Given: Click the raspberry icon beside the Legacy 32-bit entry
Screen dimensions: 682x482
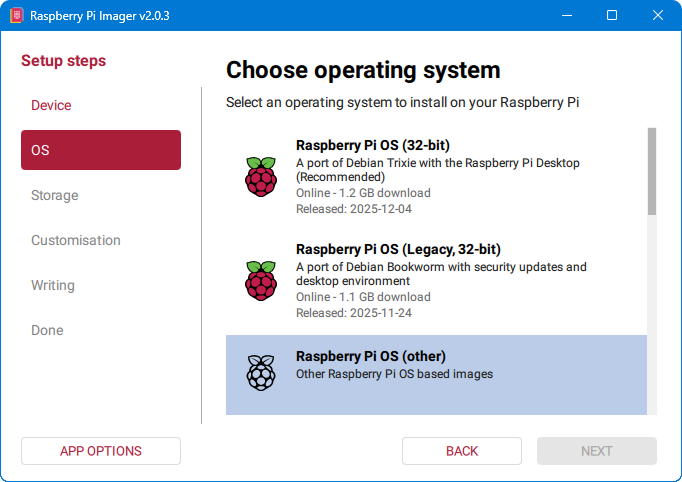Looking at the screenshot, I should click(260, 280).
